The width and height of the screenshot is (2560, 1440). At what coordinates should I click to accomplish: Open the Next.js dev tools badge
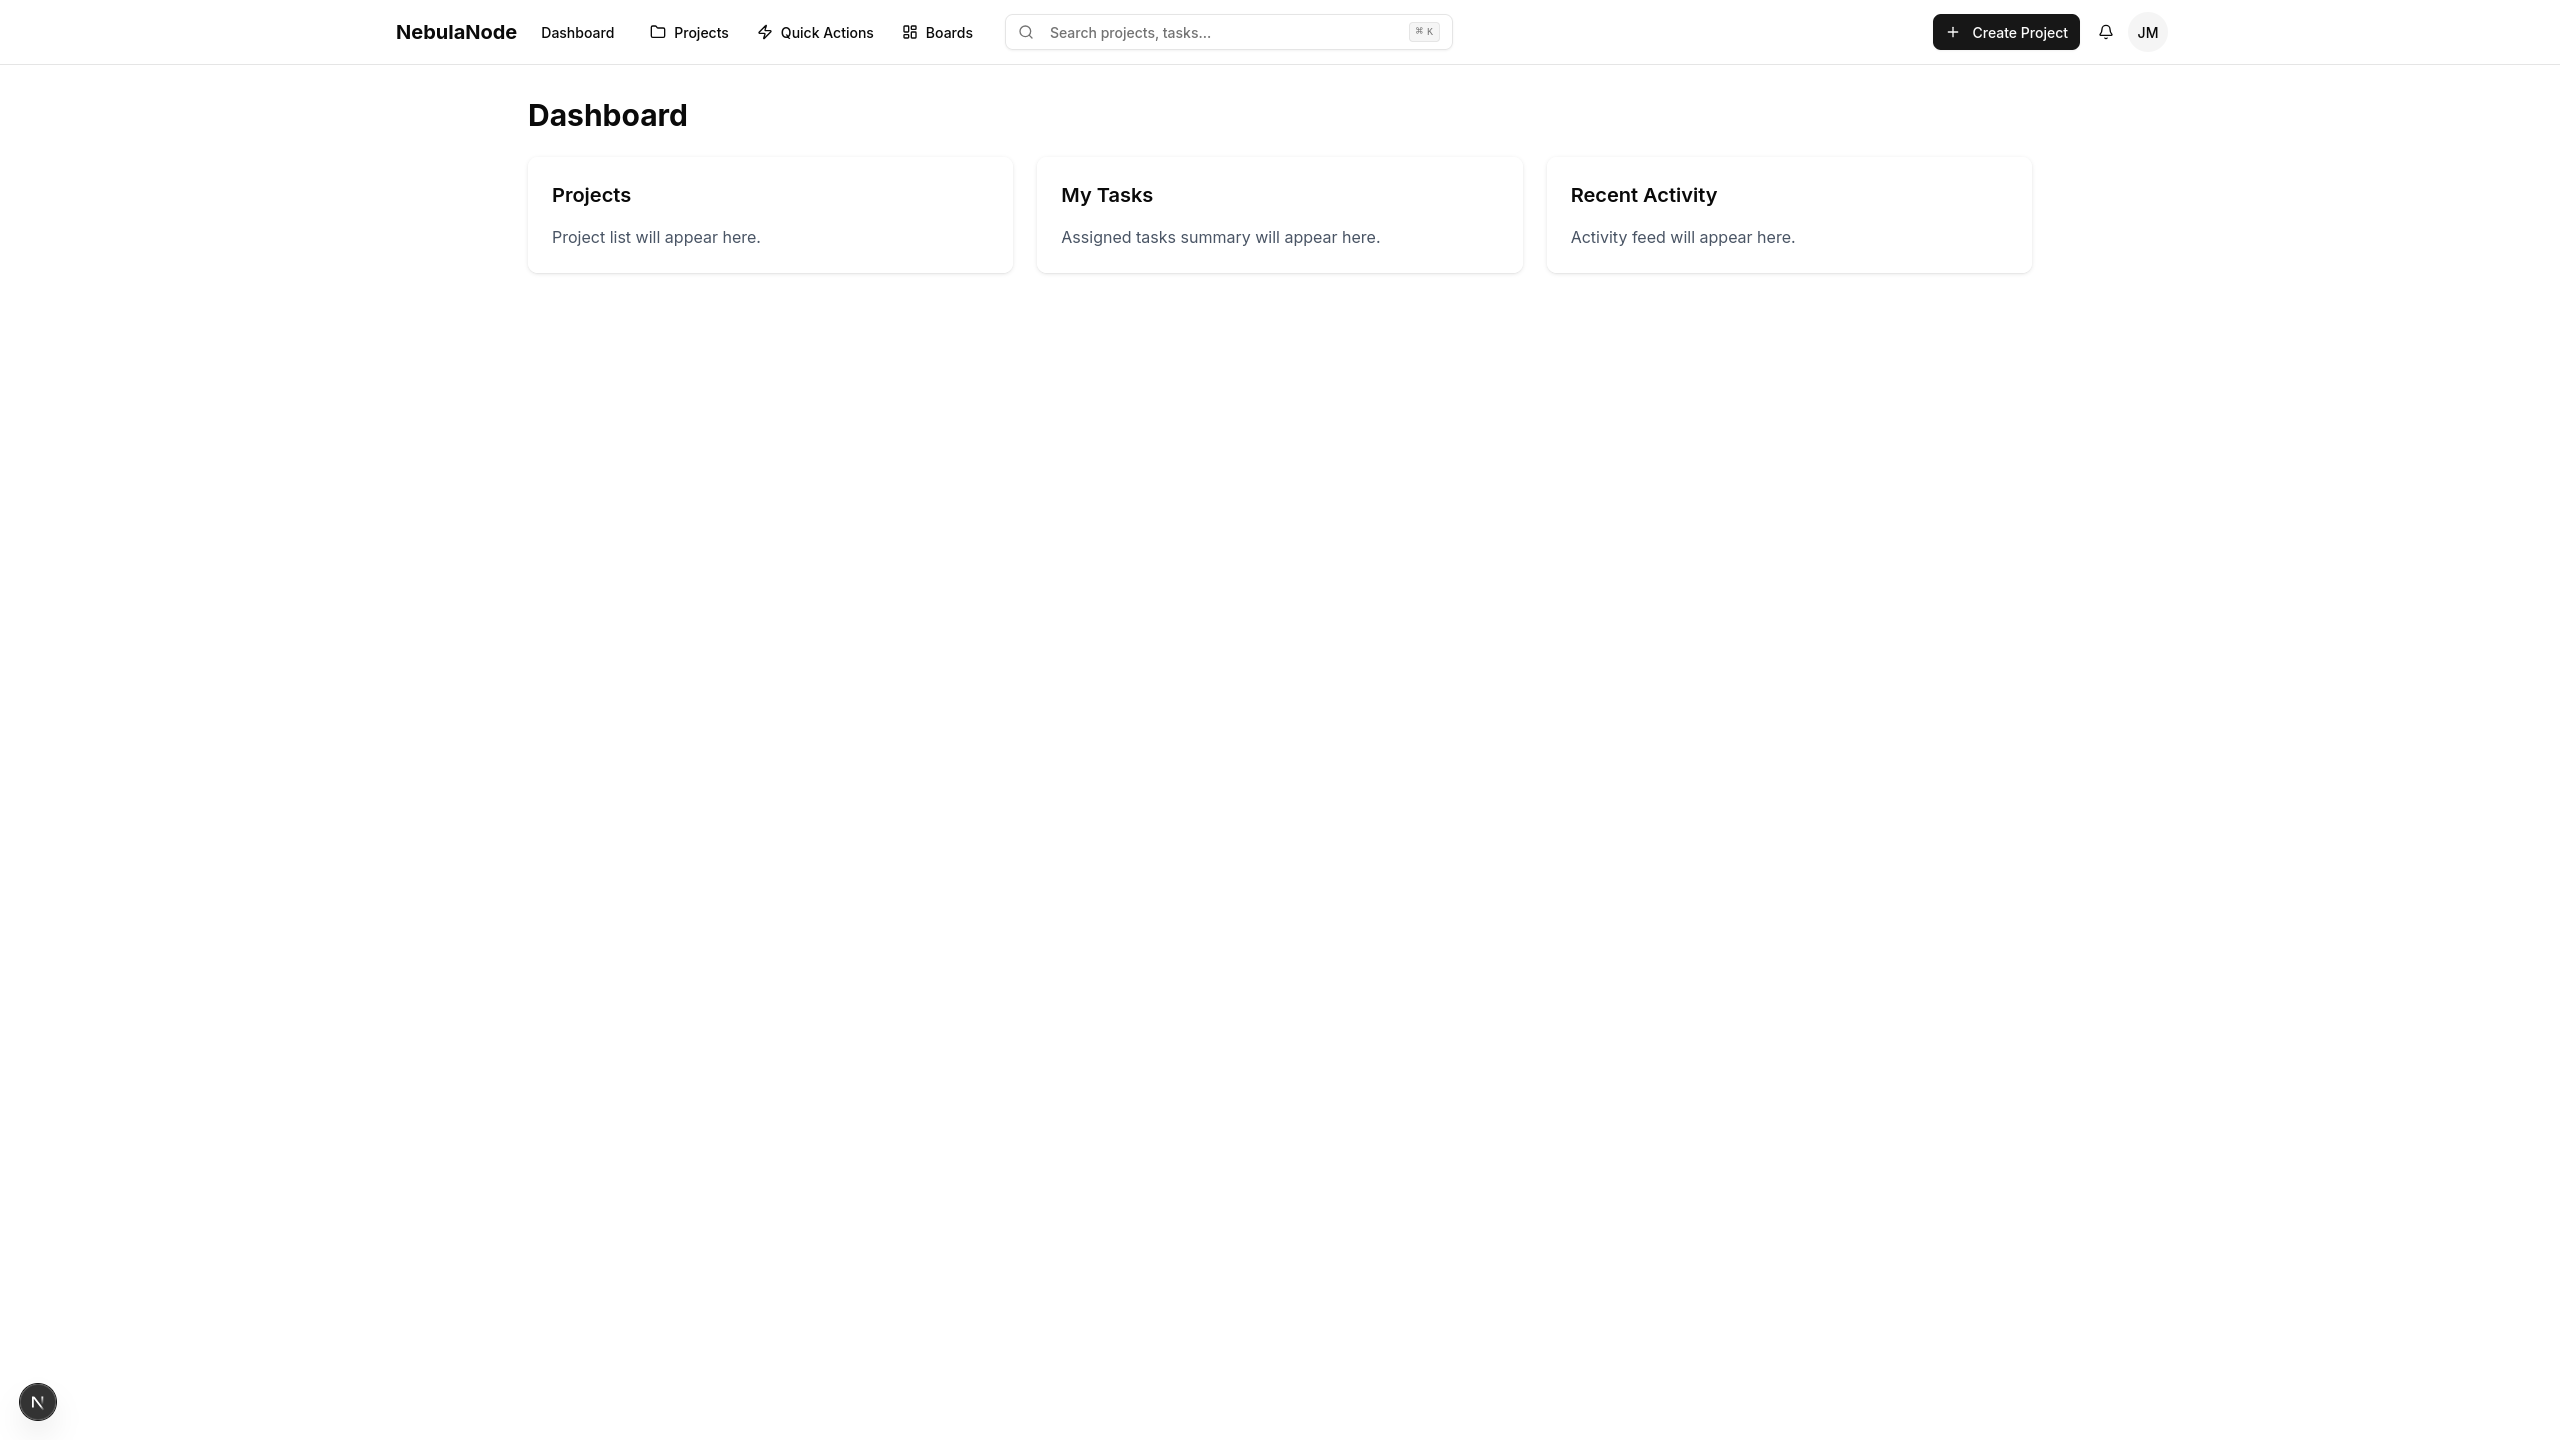coord(38,1402)
